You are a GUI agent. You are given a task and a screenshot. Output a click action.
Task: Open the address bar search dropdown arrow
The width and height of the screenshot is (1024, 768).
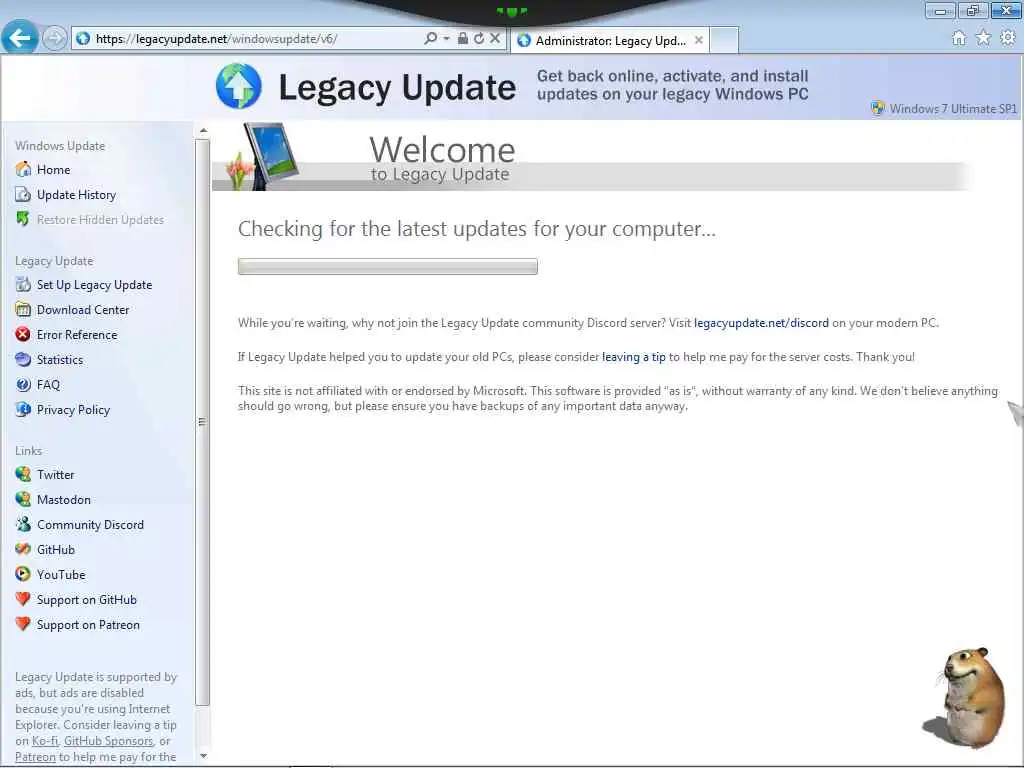(447, 39)
